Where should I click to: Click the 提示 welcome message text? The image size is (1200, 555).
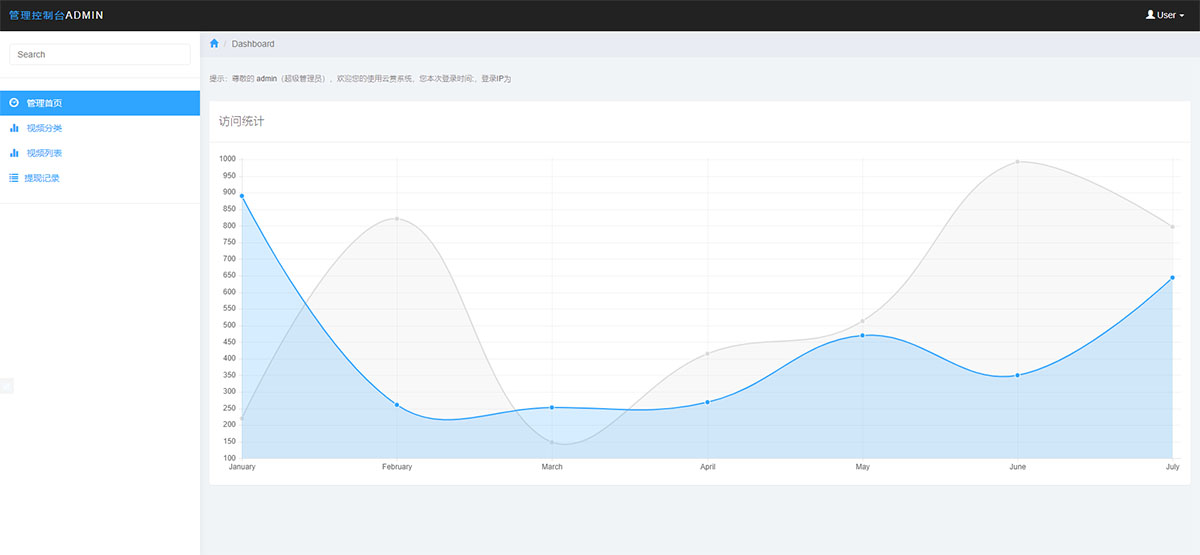pos(360,79)
